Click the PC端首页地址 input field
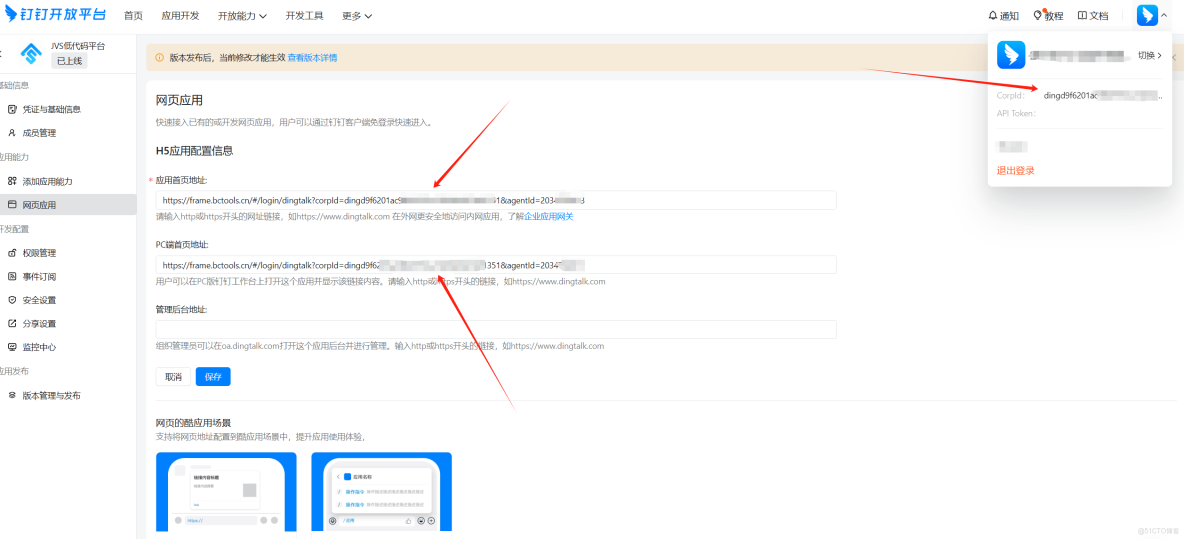Viewport: 1184px width, 539px height. (x=495, y=265)
